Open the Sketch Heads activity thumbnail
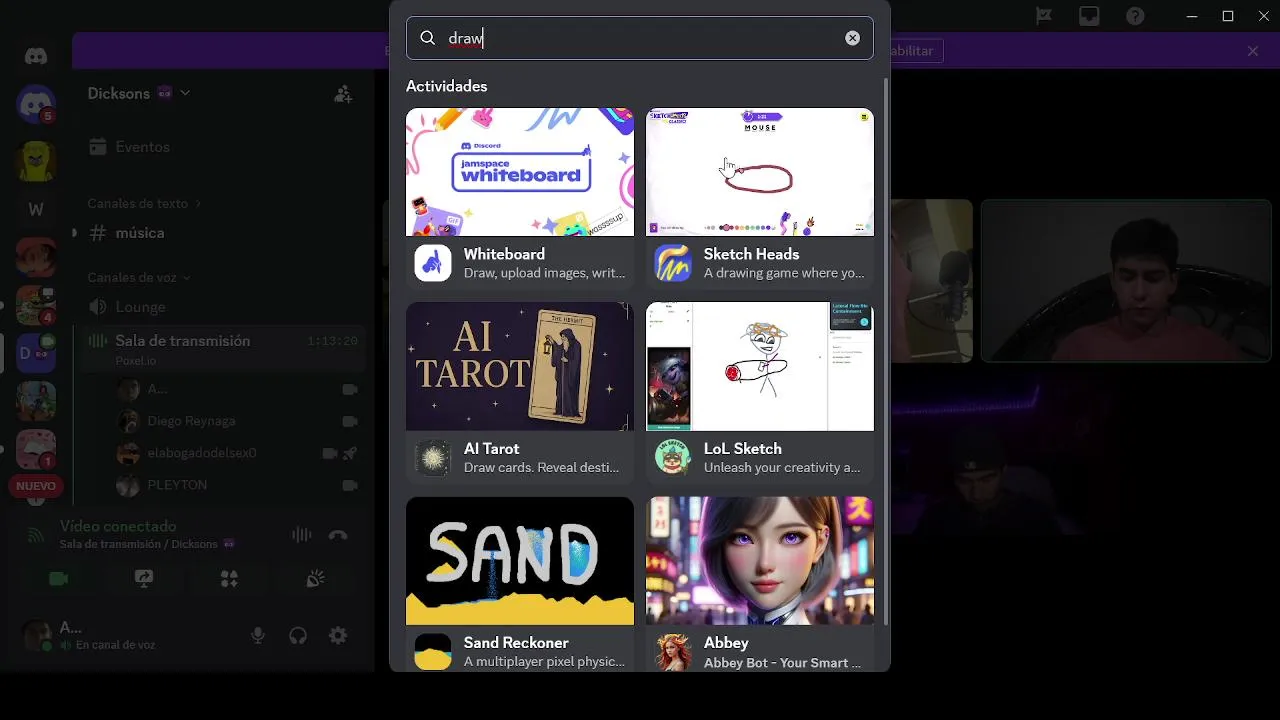 (759, 172)
